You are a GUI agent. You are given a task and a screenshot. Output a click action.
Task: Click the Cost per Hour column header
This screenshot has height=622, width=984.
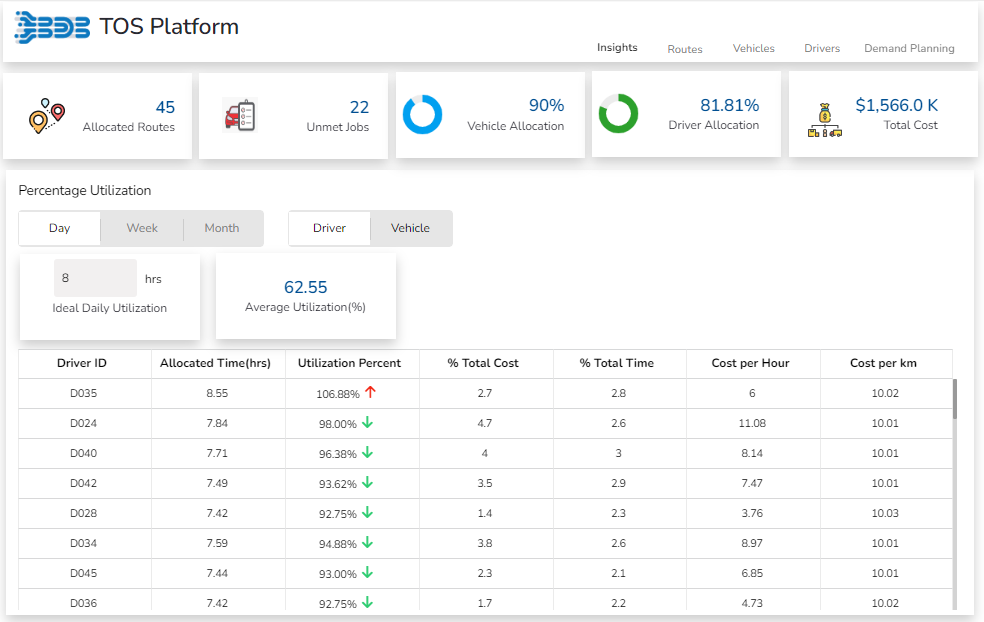click(751, 363)
